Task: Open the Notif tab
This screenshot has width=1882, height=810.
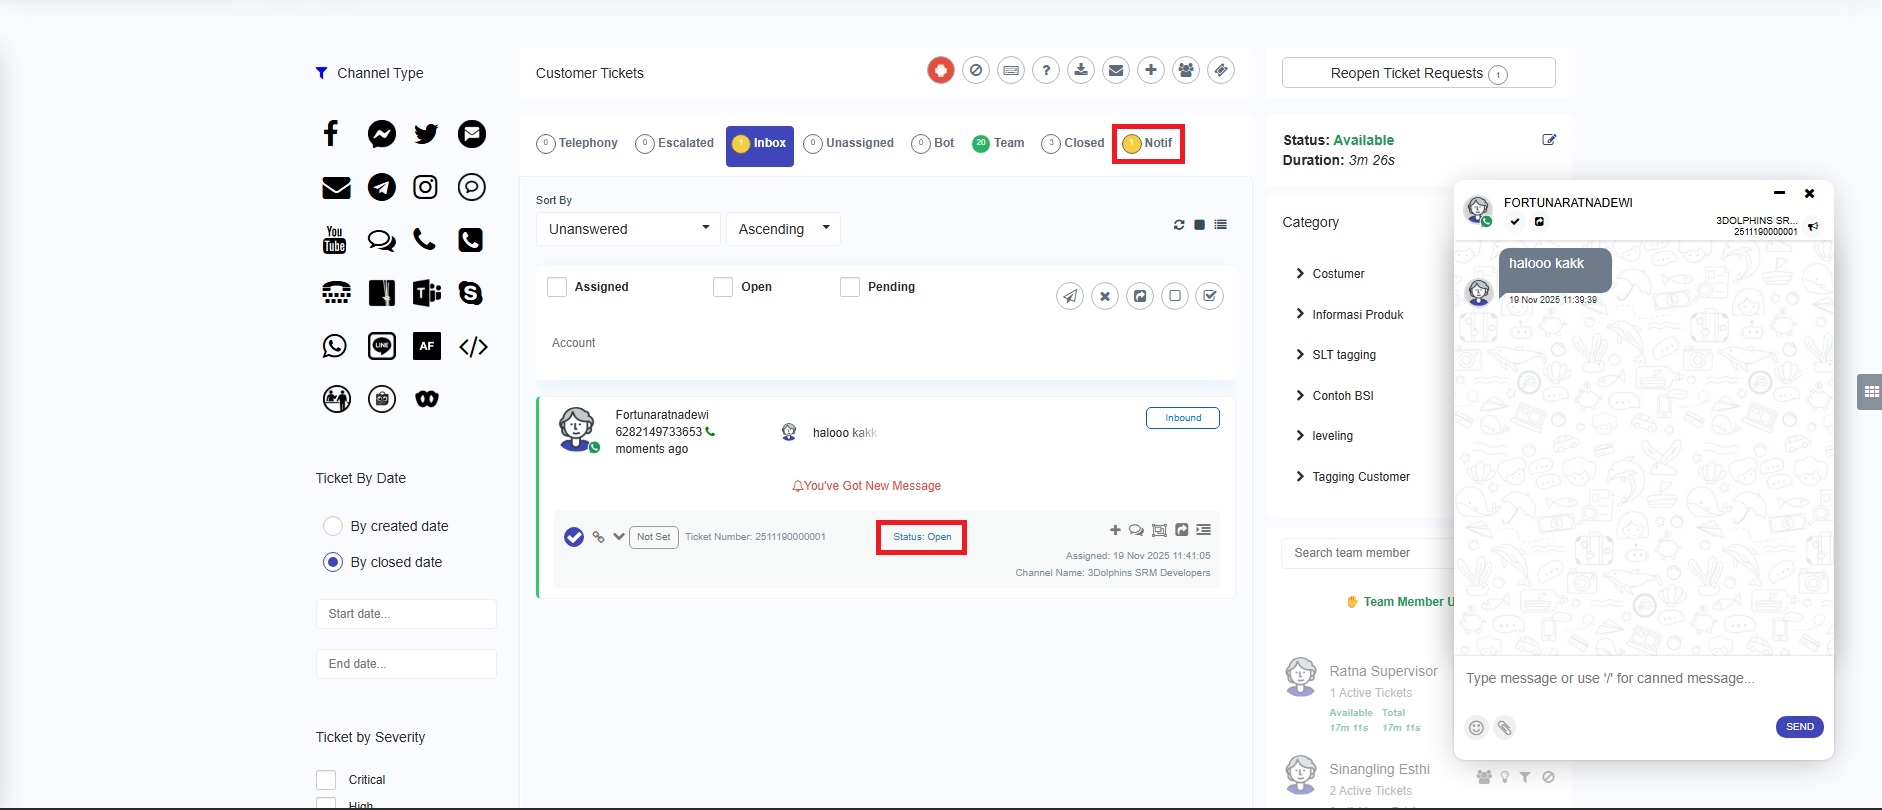Action: (x=1148, y=143)
